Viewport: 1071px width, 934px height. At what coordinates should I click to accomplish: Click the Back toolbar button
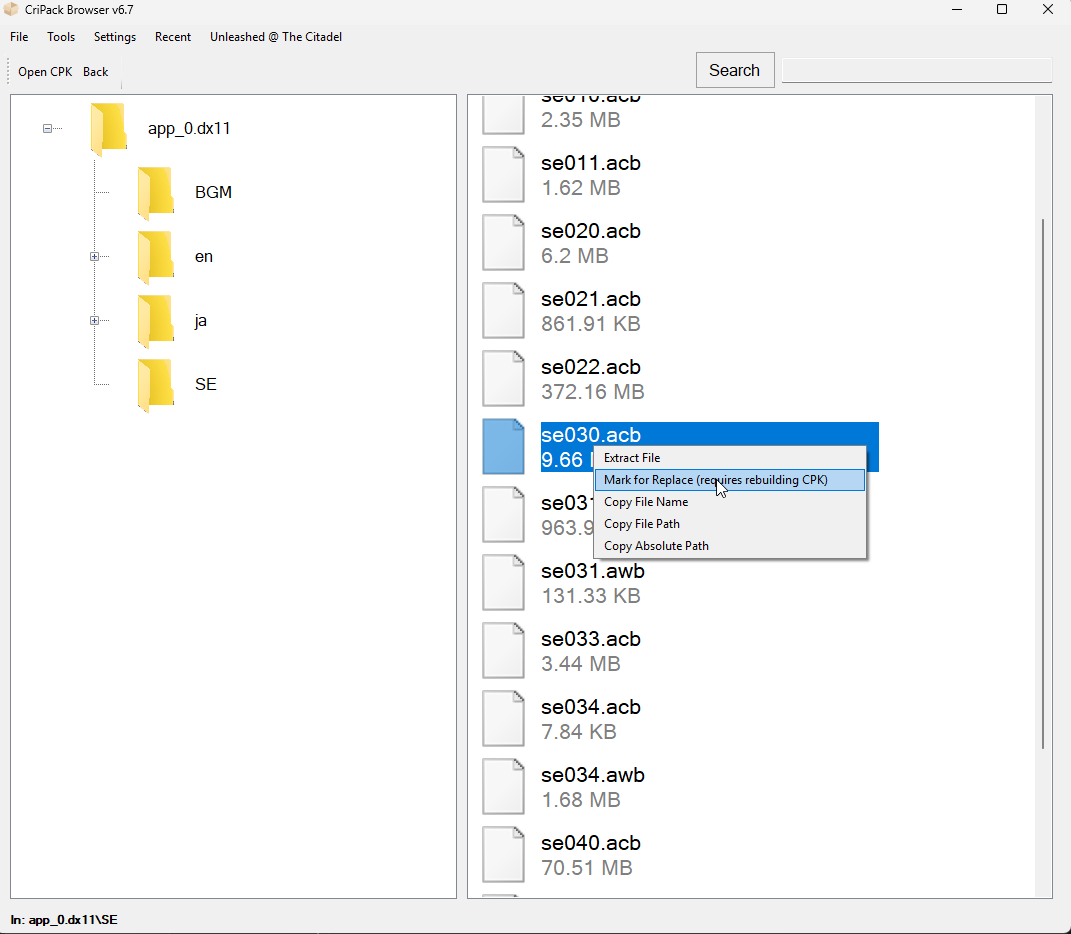click(96, 72)
